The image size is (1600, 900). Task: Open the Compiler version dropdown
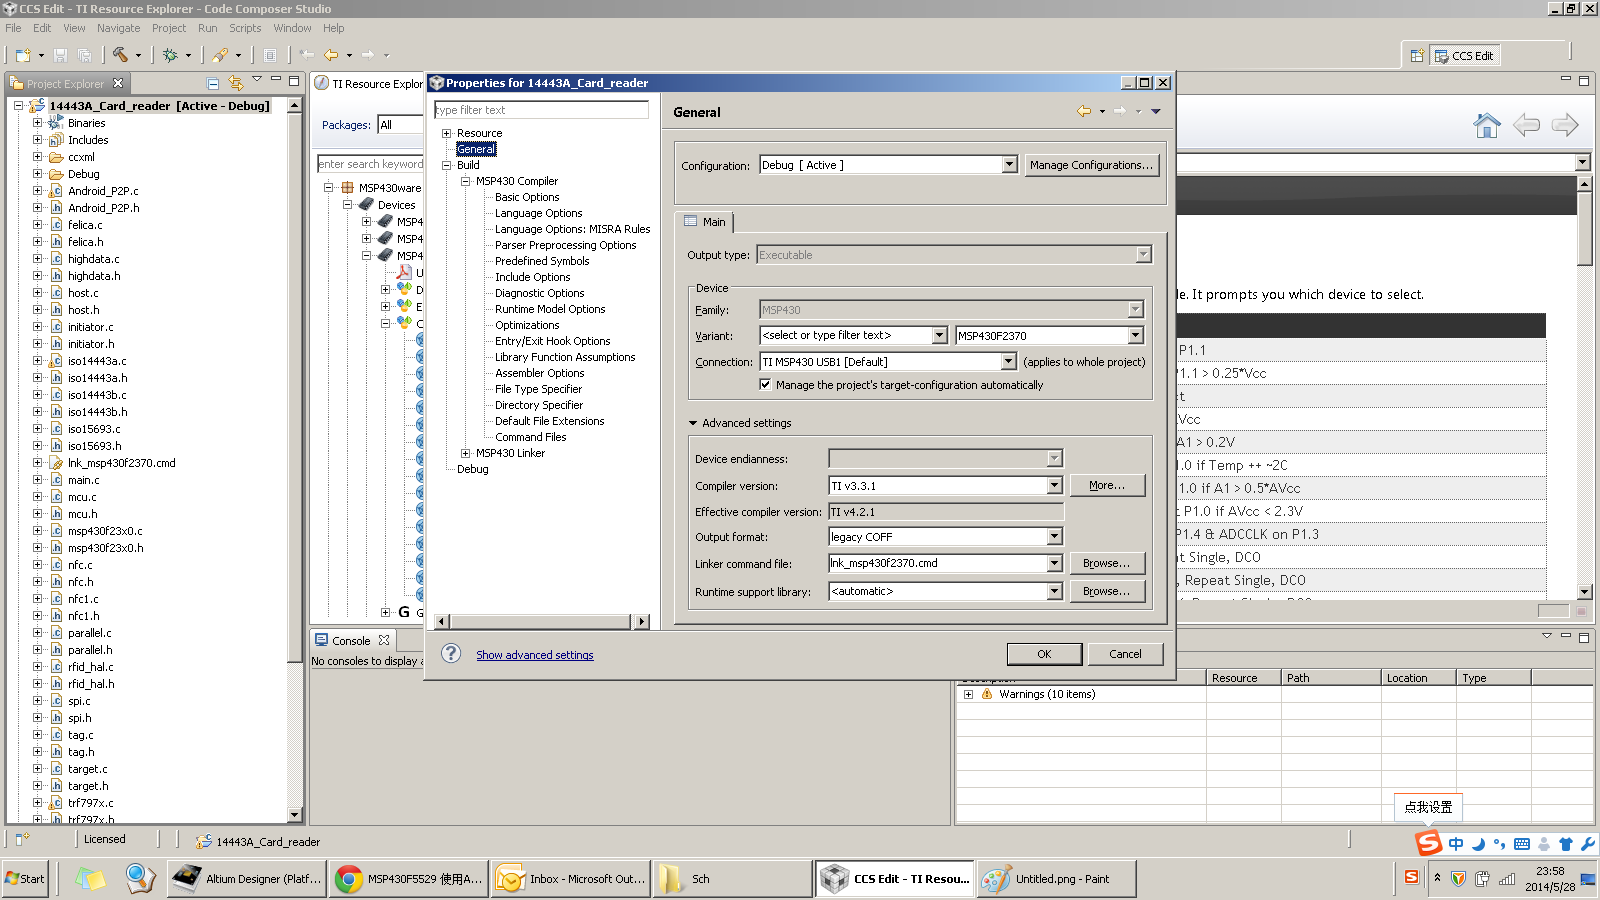pos(1054,486)
